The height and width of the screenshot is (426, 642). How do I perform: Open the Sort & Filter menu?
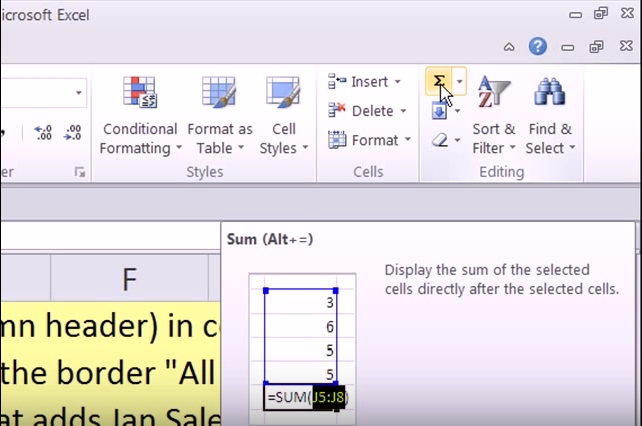pyautogui.click(x=494, y=115)
